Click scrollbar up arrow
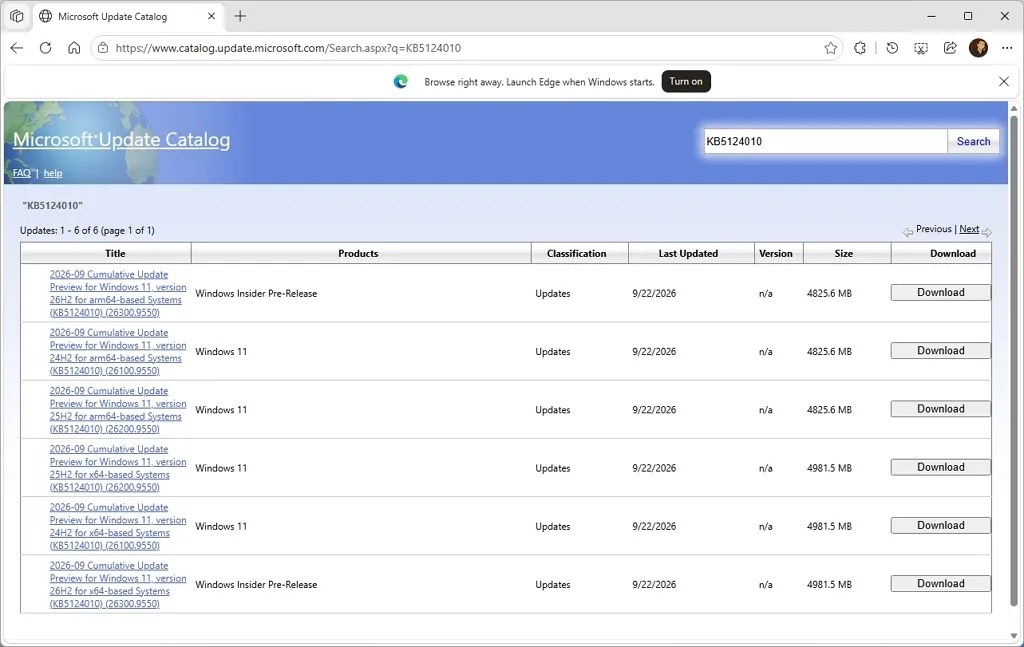Screen dimensions: 1024x647 [x=1014, y=108]
